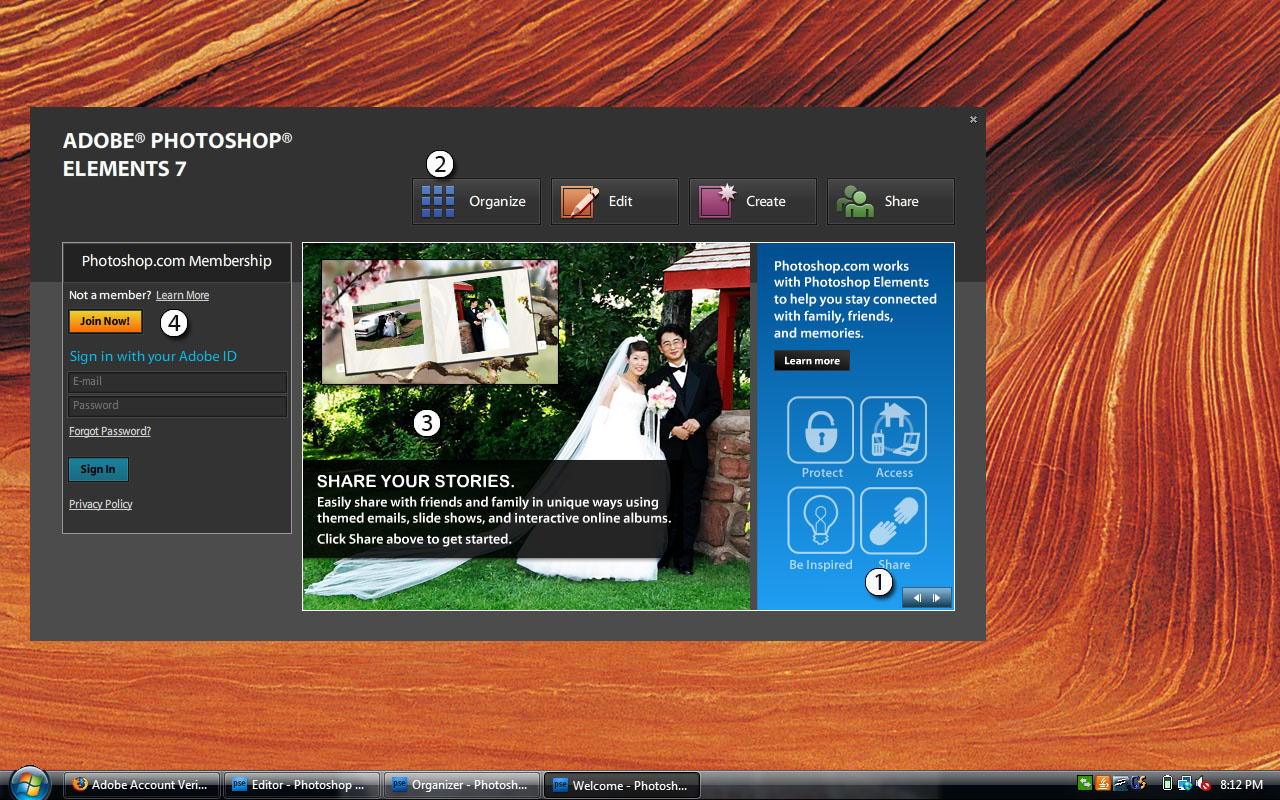Go to previous slide with left arrow
Viewport: 1280px width, 800px height.
[916, 598]
